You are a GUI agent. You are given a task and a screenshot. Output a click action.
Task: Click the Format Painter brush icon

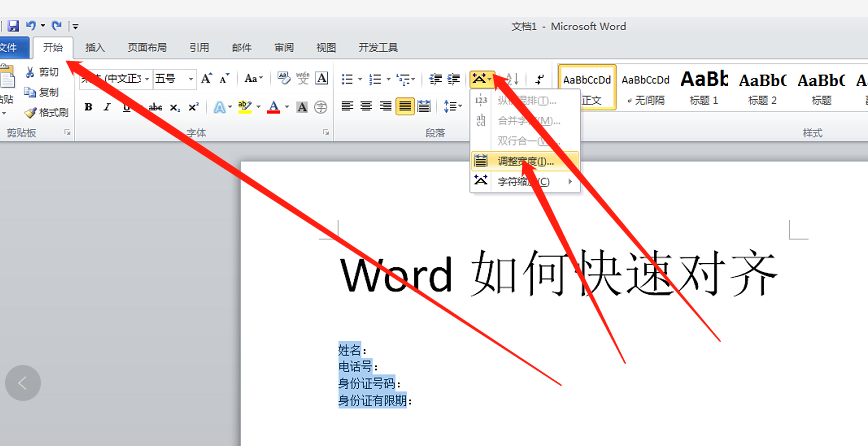click(x=30, y=112)
